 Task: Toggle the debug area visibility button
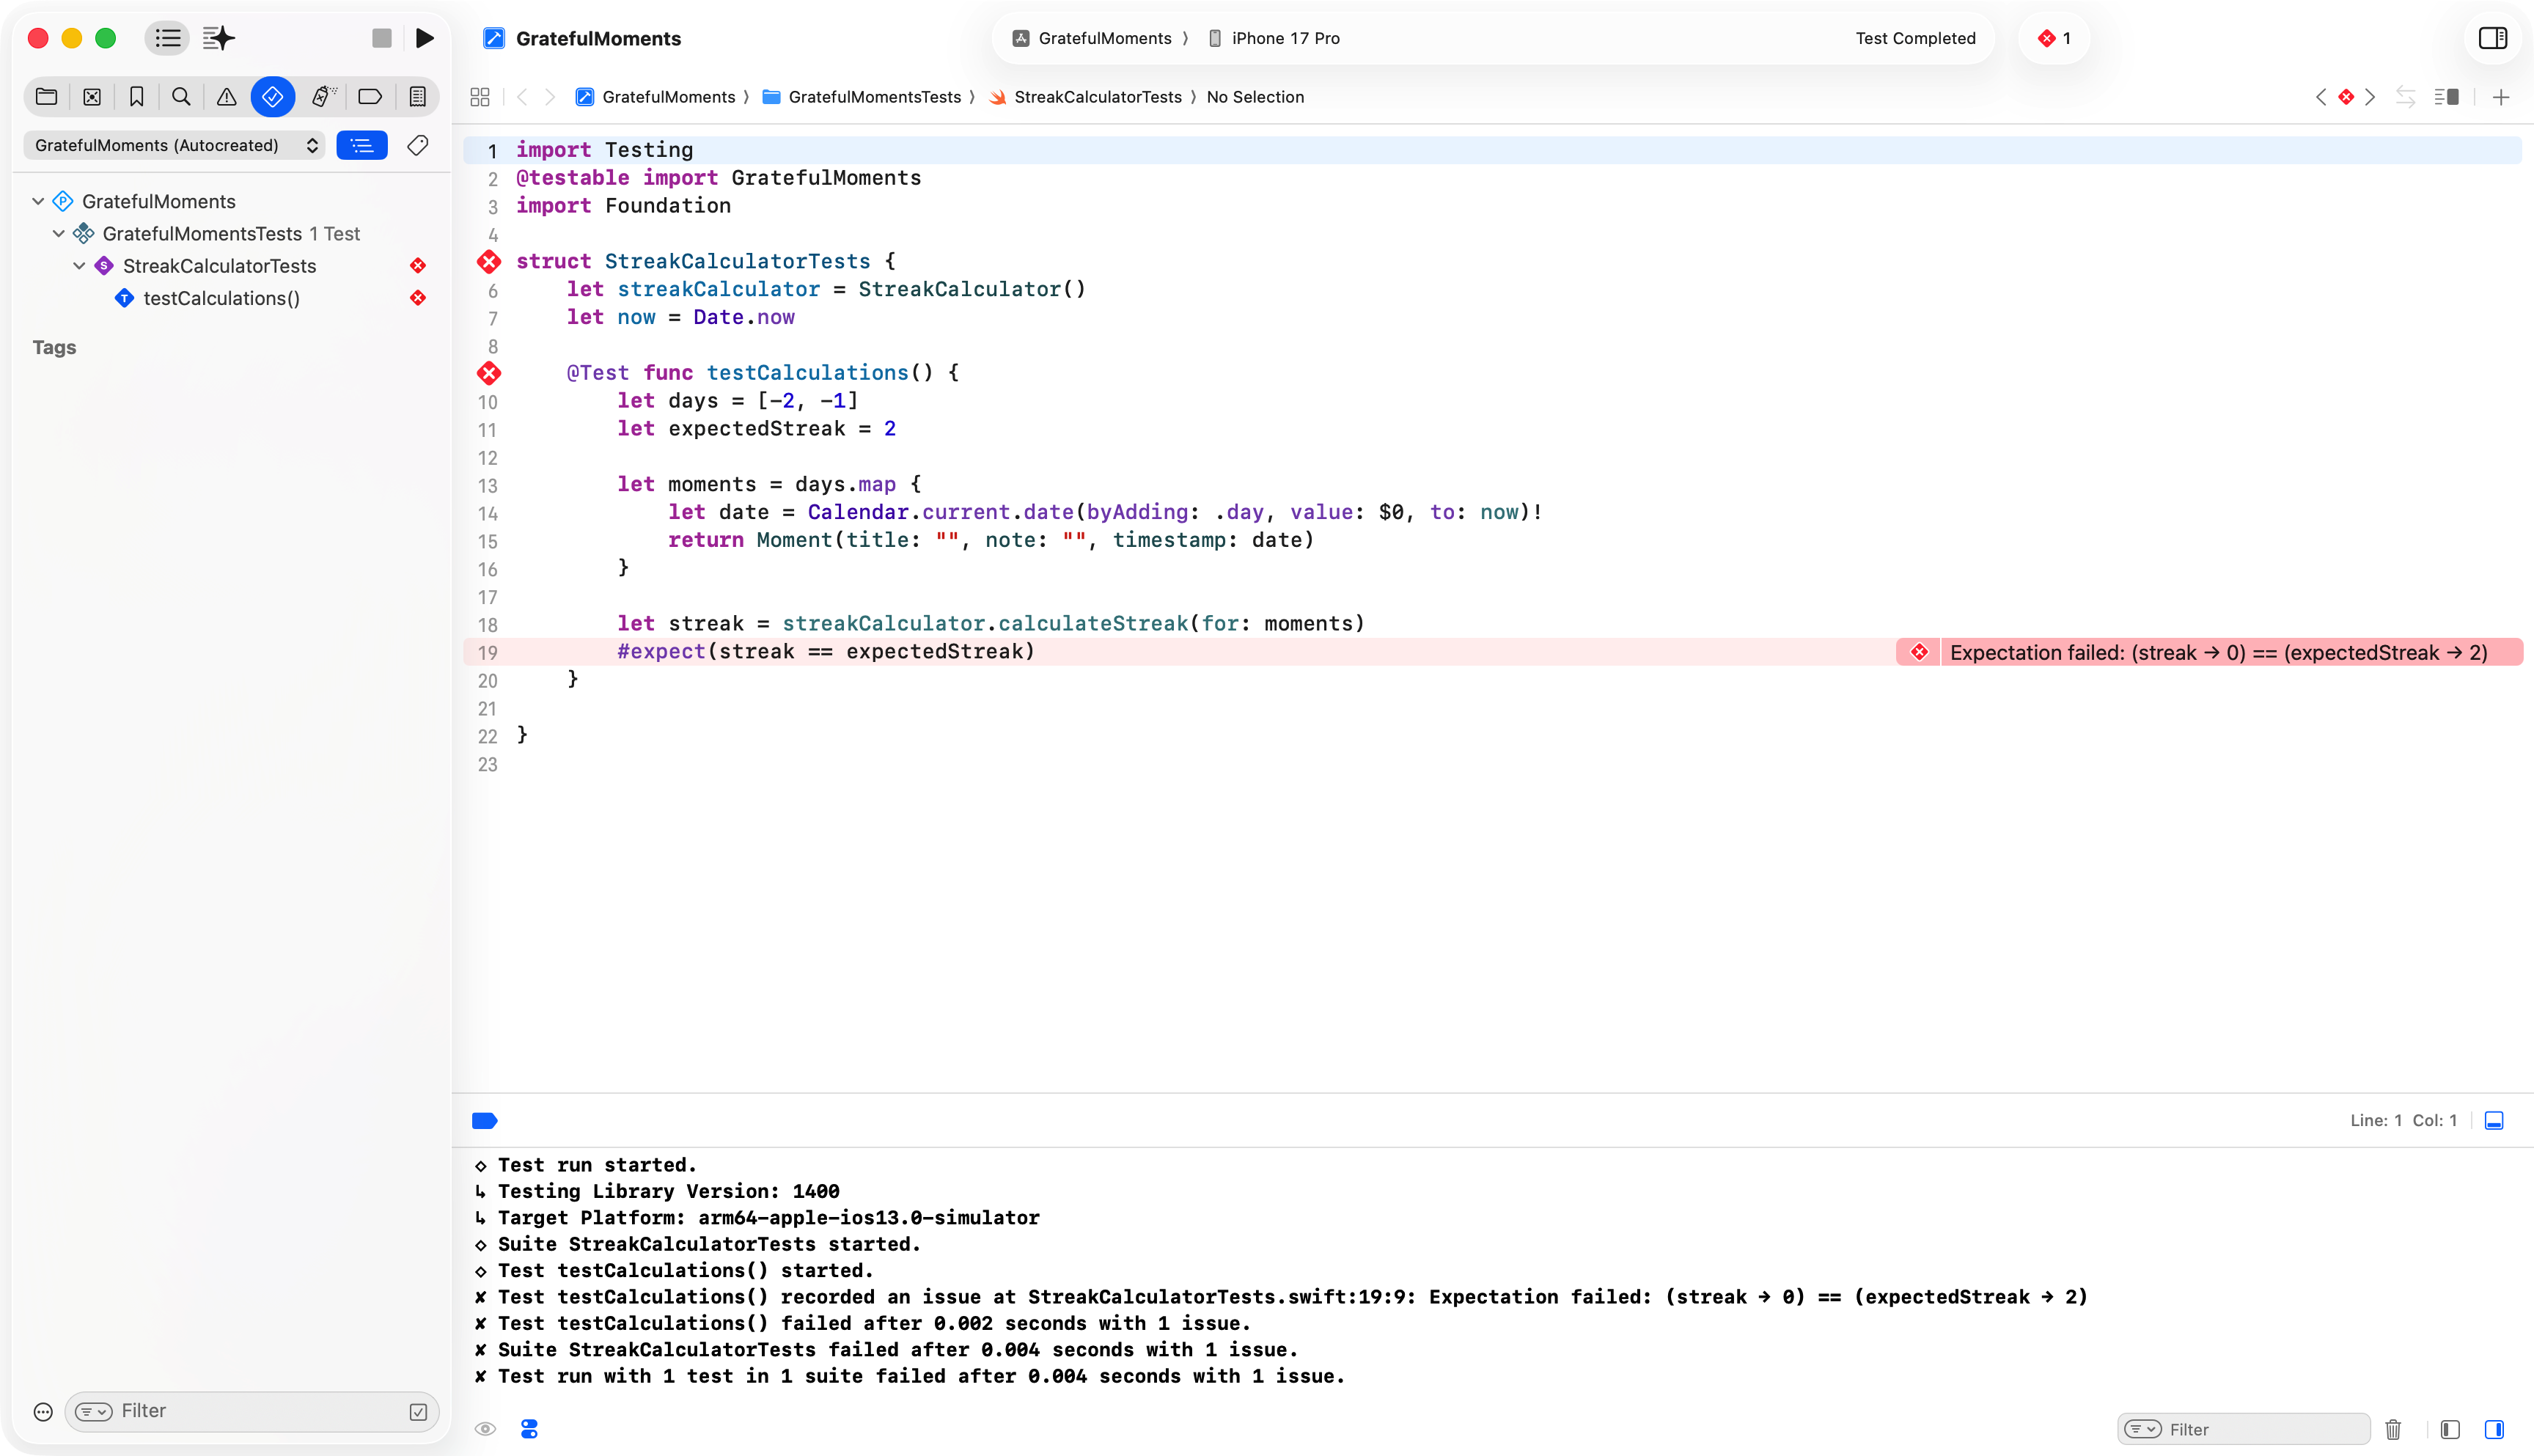2494,1120
